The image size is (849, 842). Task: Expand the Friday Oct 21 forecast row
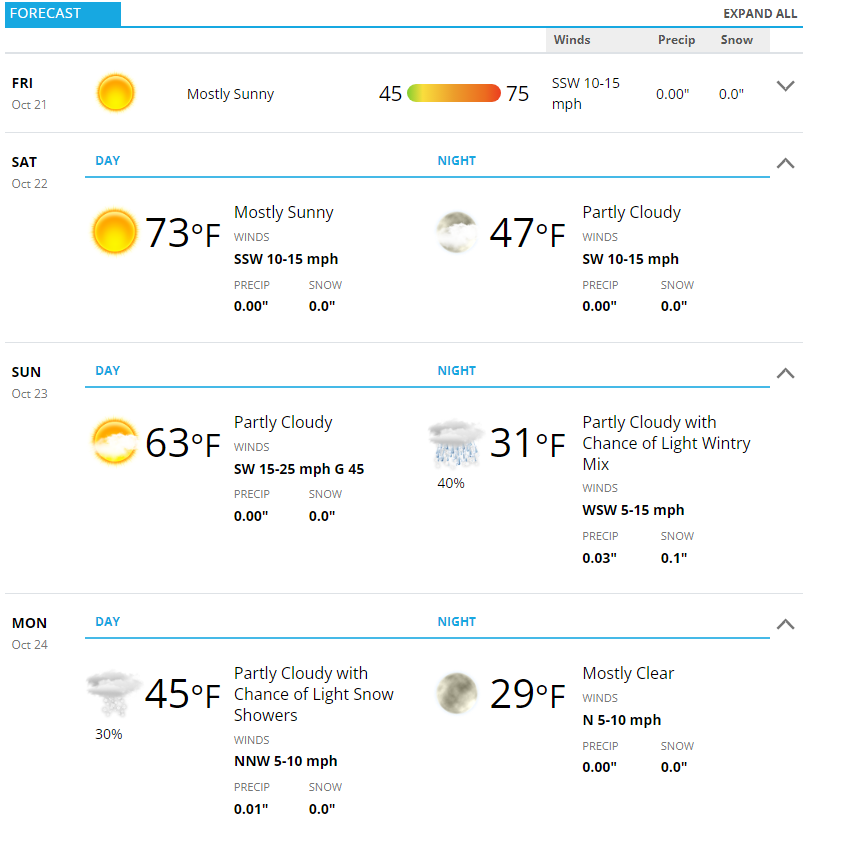[785, 86]
